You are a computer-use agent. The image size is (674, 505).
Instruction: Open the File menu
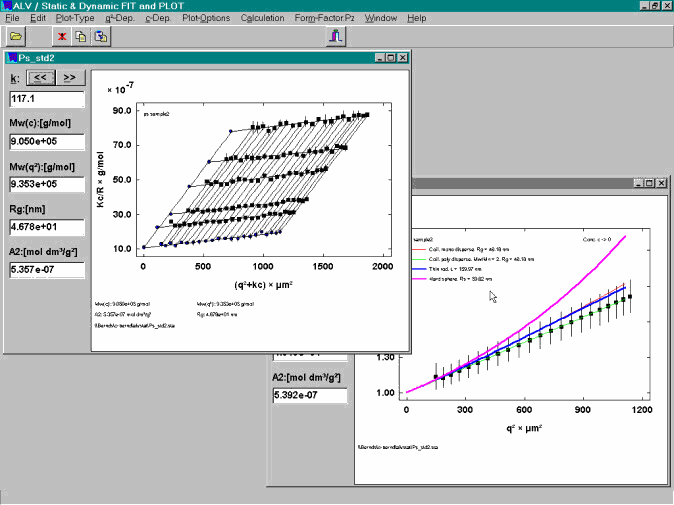click(x=13, y=18)
